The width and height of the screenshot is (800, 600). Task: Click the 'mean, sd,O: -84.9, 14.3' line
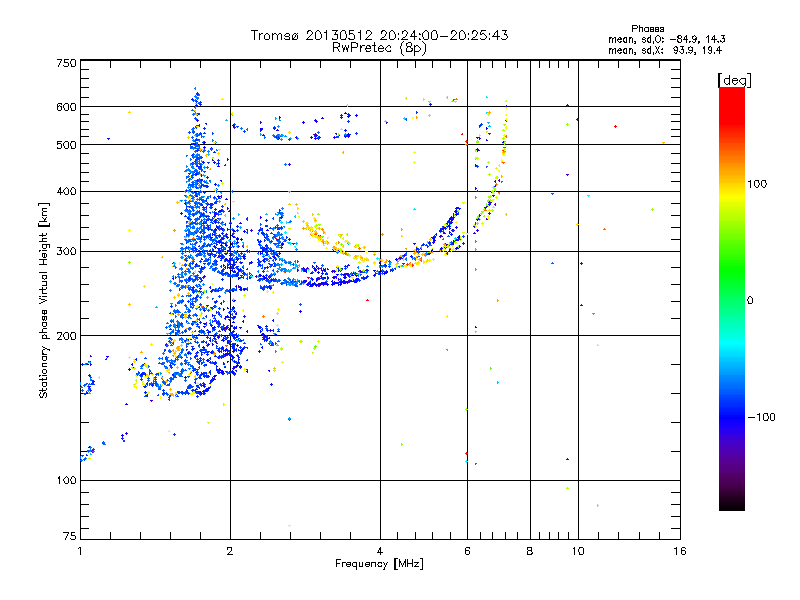pyautogui.click(x=666, y=39)
